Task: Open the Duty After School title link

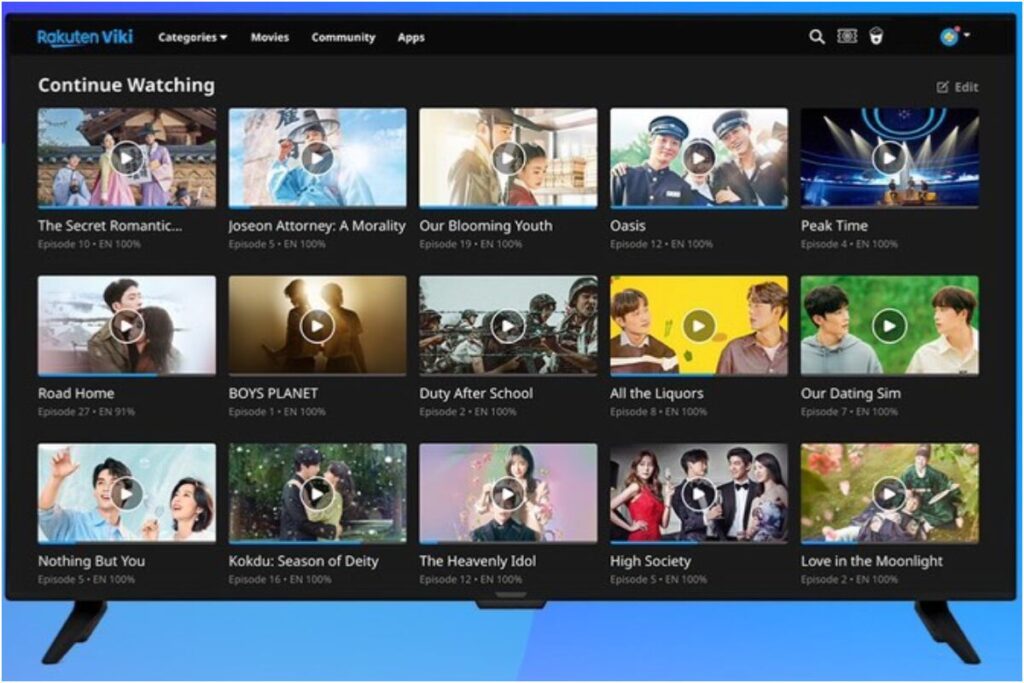Action: (x=476, y=393)
